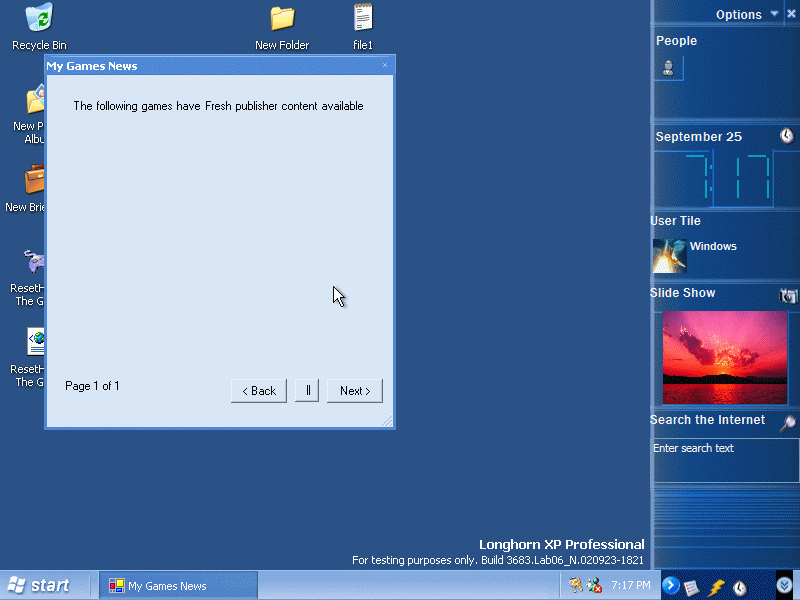Close the sidebar with its X button
The height and width of the screenshot is (600, 800).
[x=791, y=14]
